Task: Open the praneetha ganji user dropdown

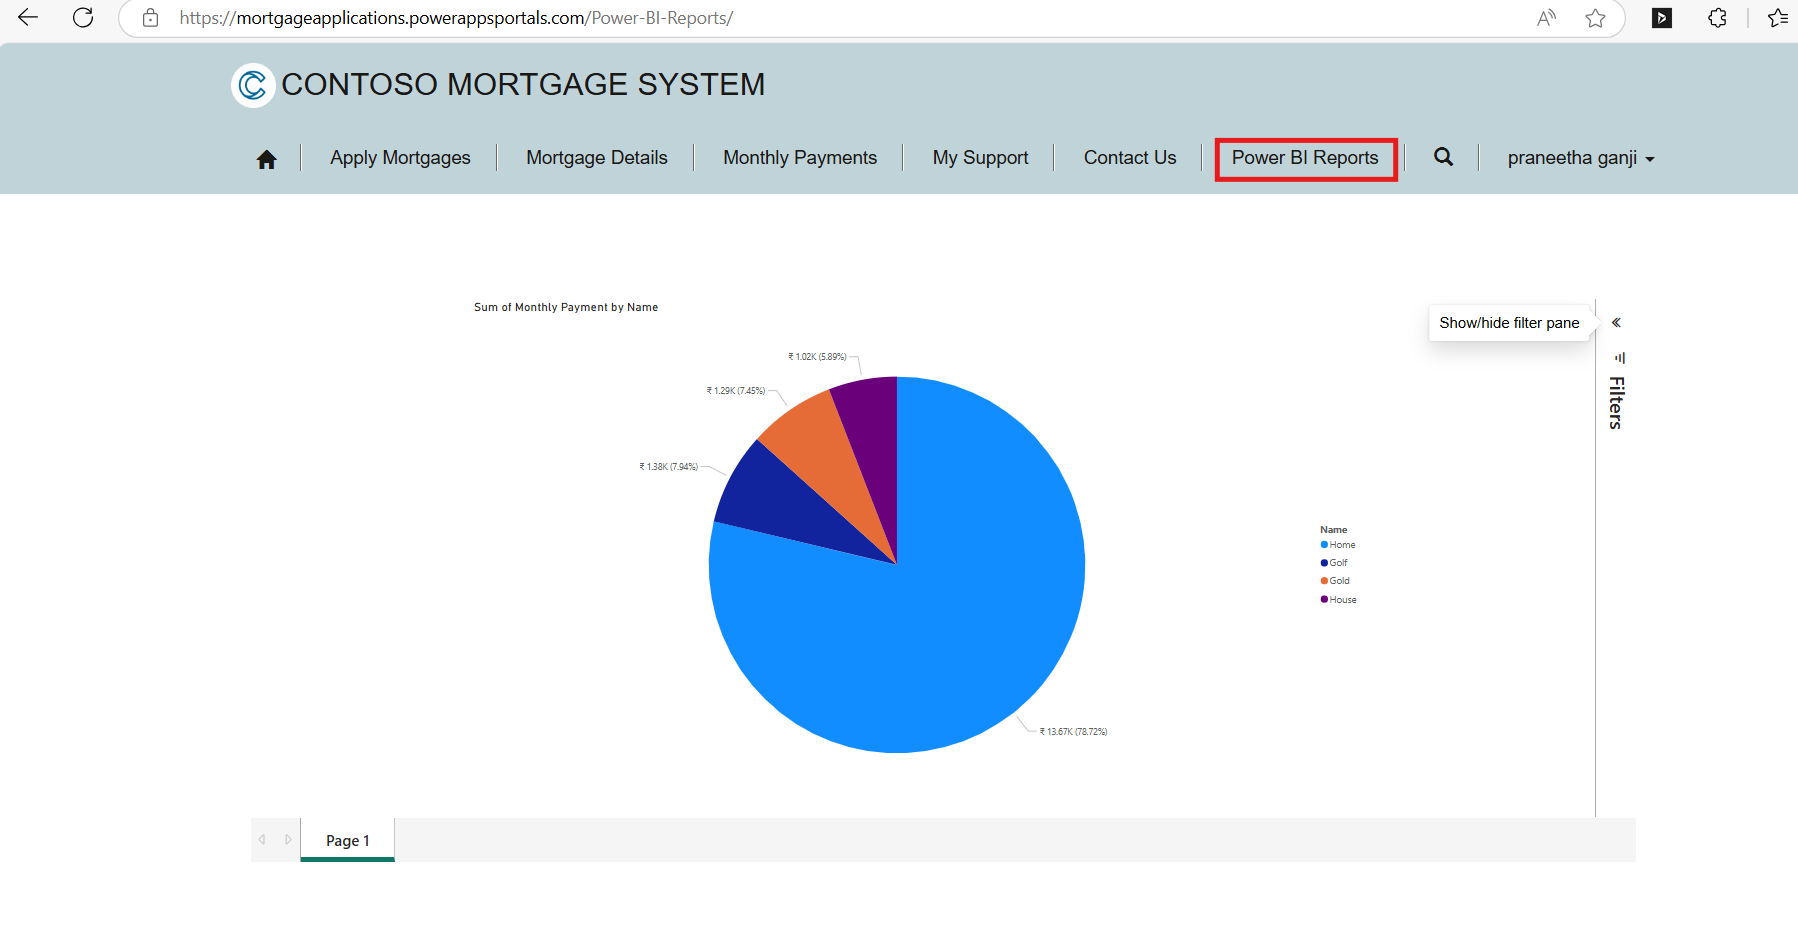Action: [1580, 158]
